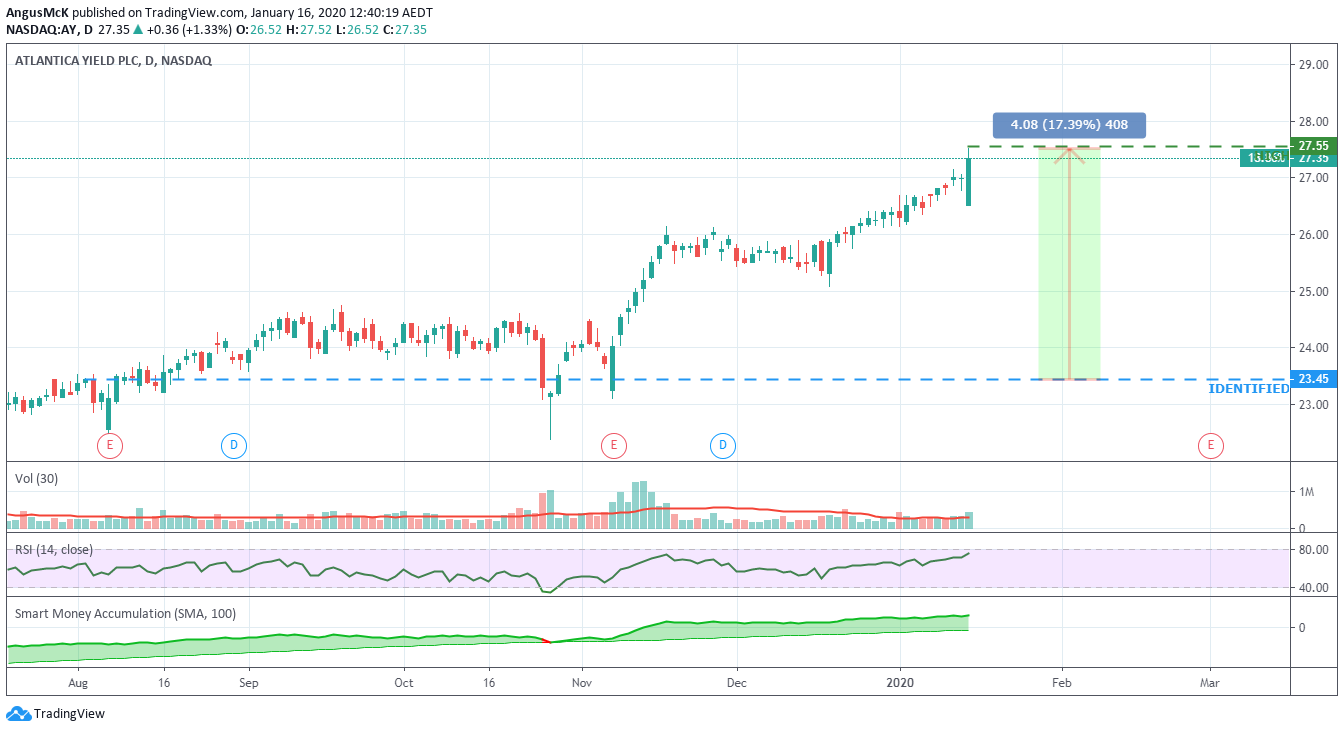The image size is (1344, 732).
Task: Select the 27.35 current price tag
Action: (x=1313, y=158)
